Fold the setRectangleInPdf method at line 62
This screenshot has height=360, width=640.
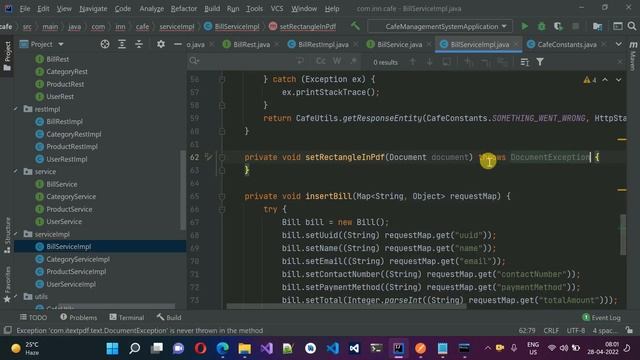click(x=222, y=157)
